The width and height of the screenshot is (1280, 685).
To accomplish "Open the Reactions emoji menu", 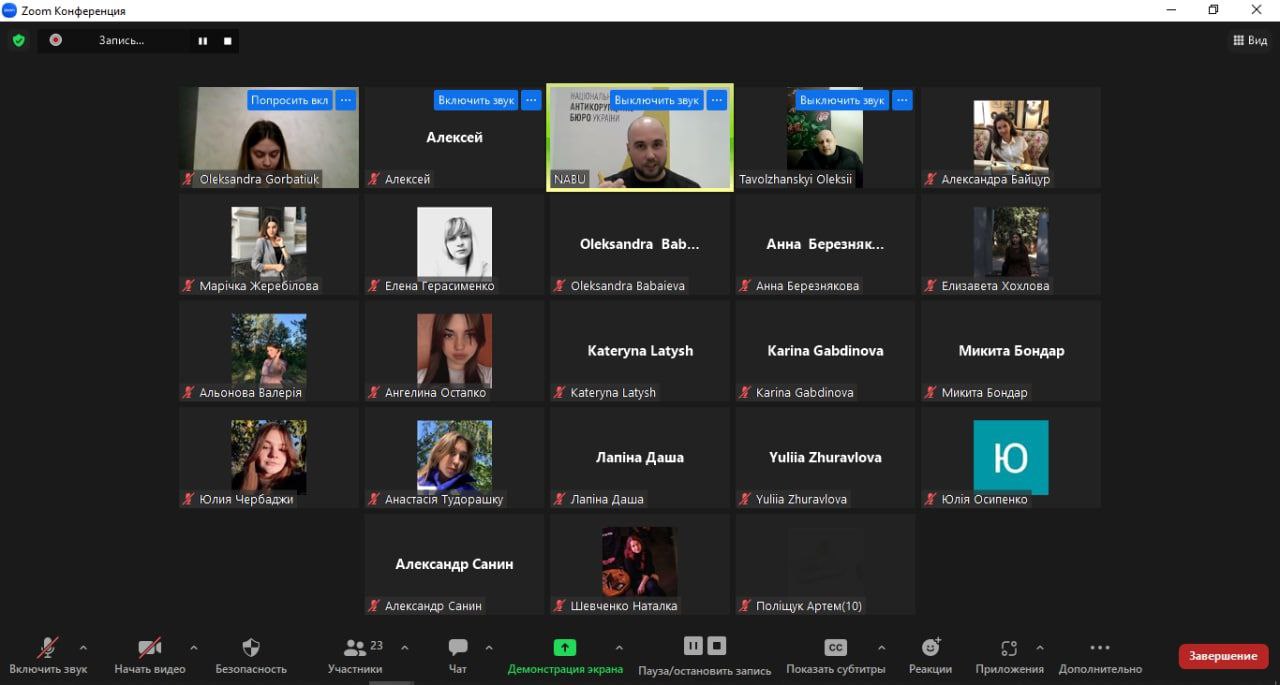I will [930, 648].
